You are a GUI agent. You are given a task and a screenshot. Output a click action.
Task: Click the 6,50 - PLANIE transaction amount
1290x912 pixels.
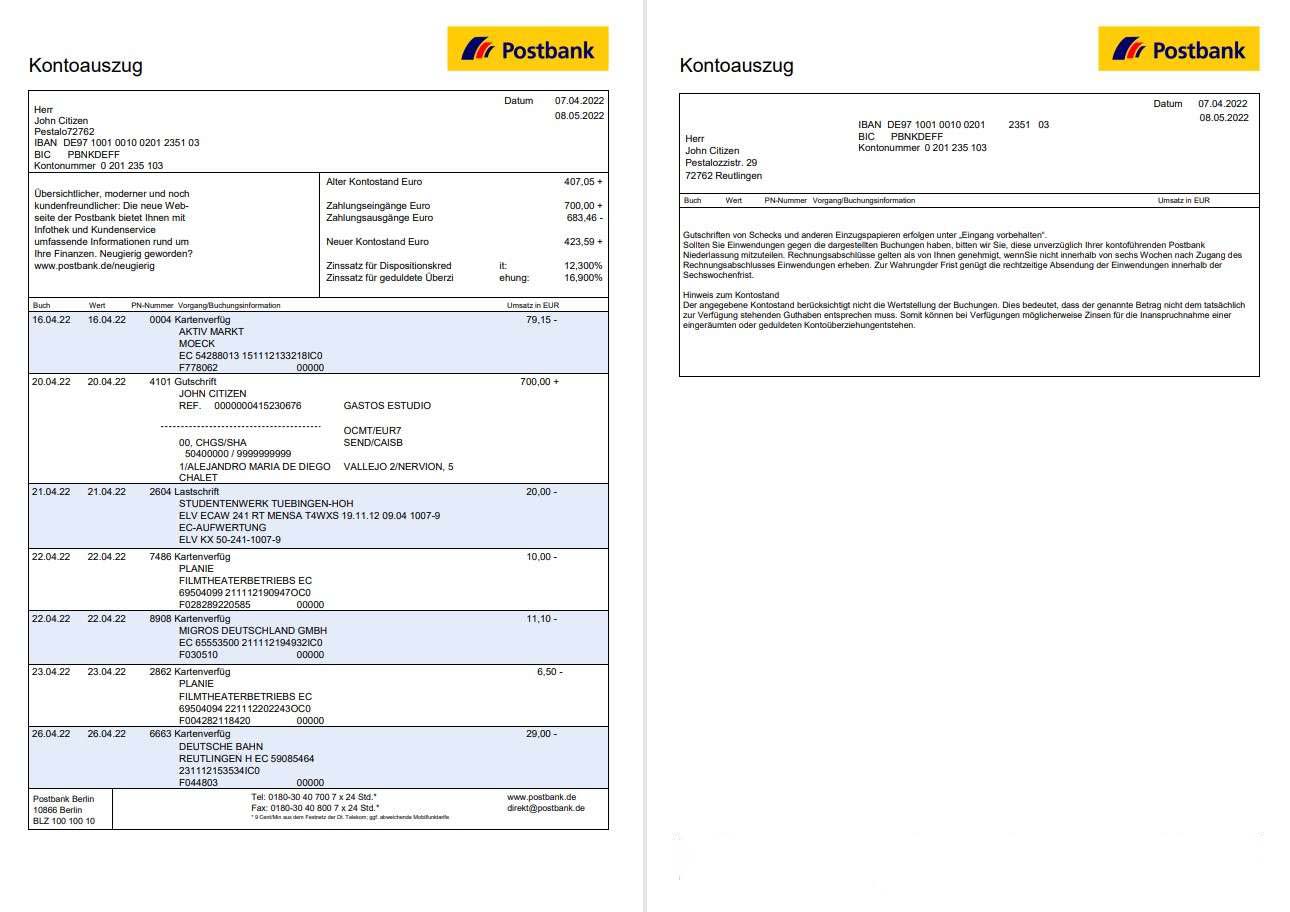[x=549, y=672]
